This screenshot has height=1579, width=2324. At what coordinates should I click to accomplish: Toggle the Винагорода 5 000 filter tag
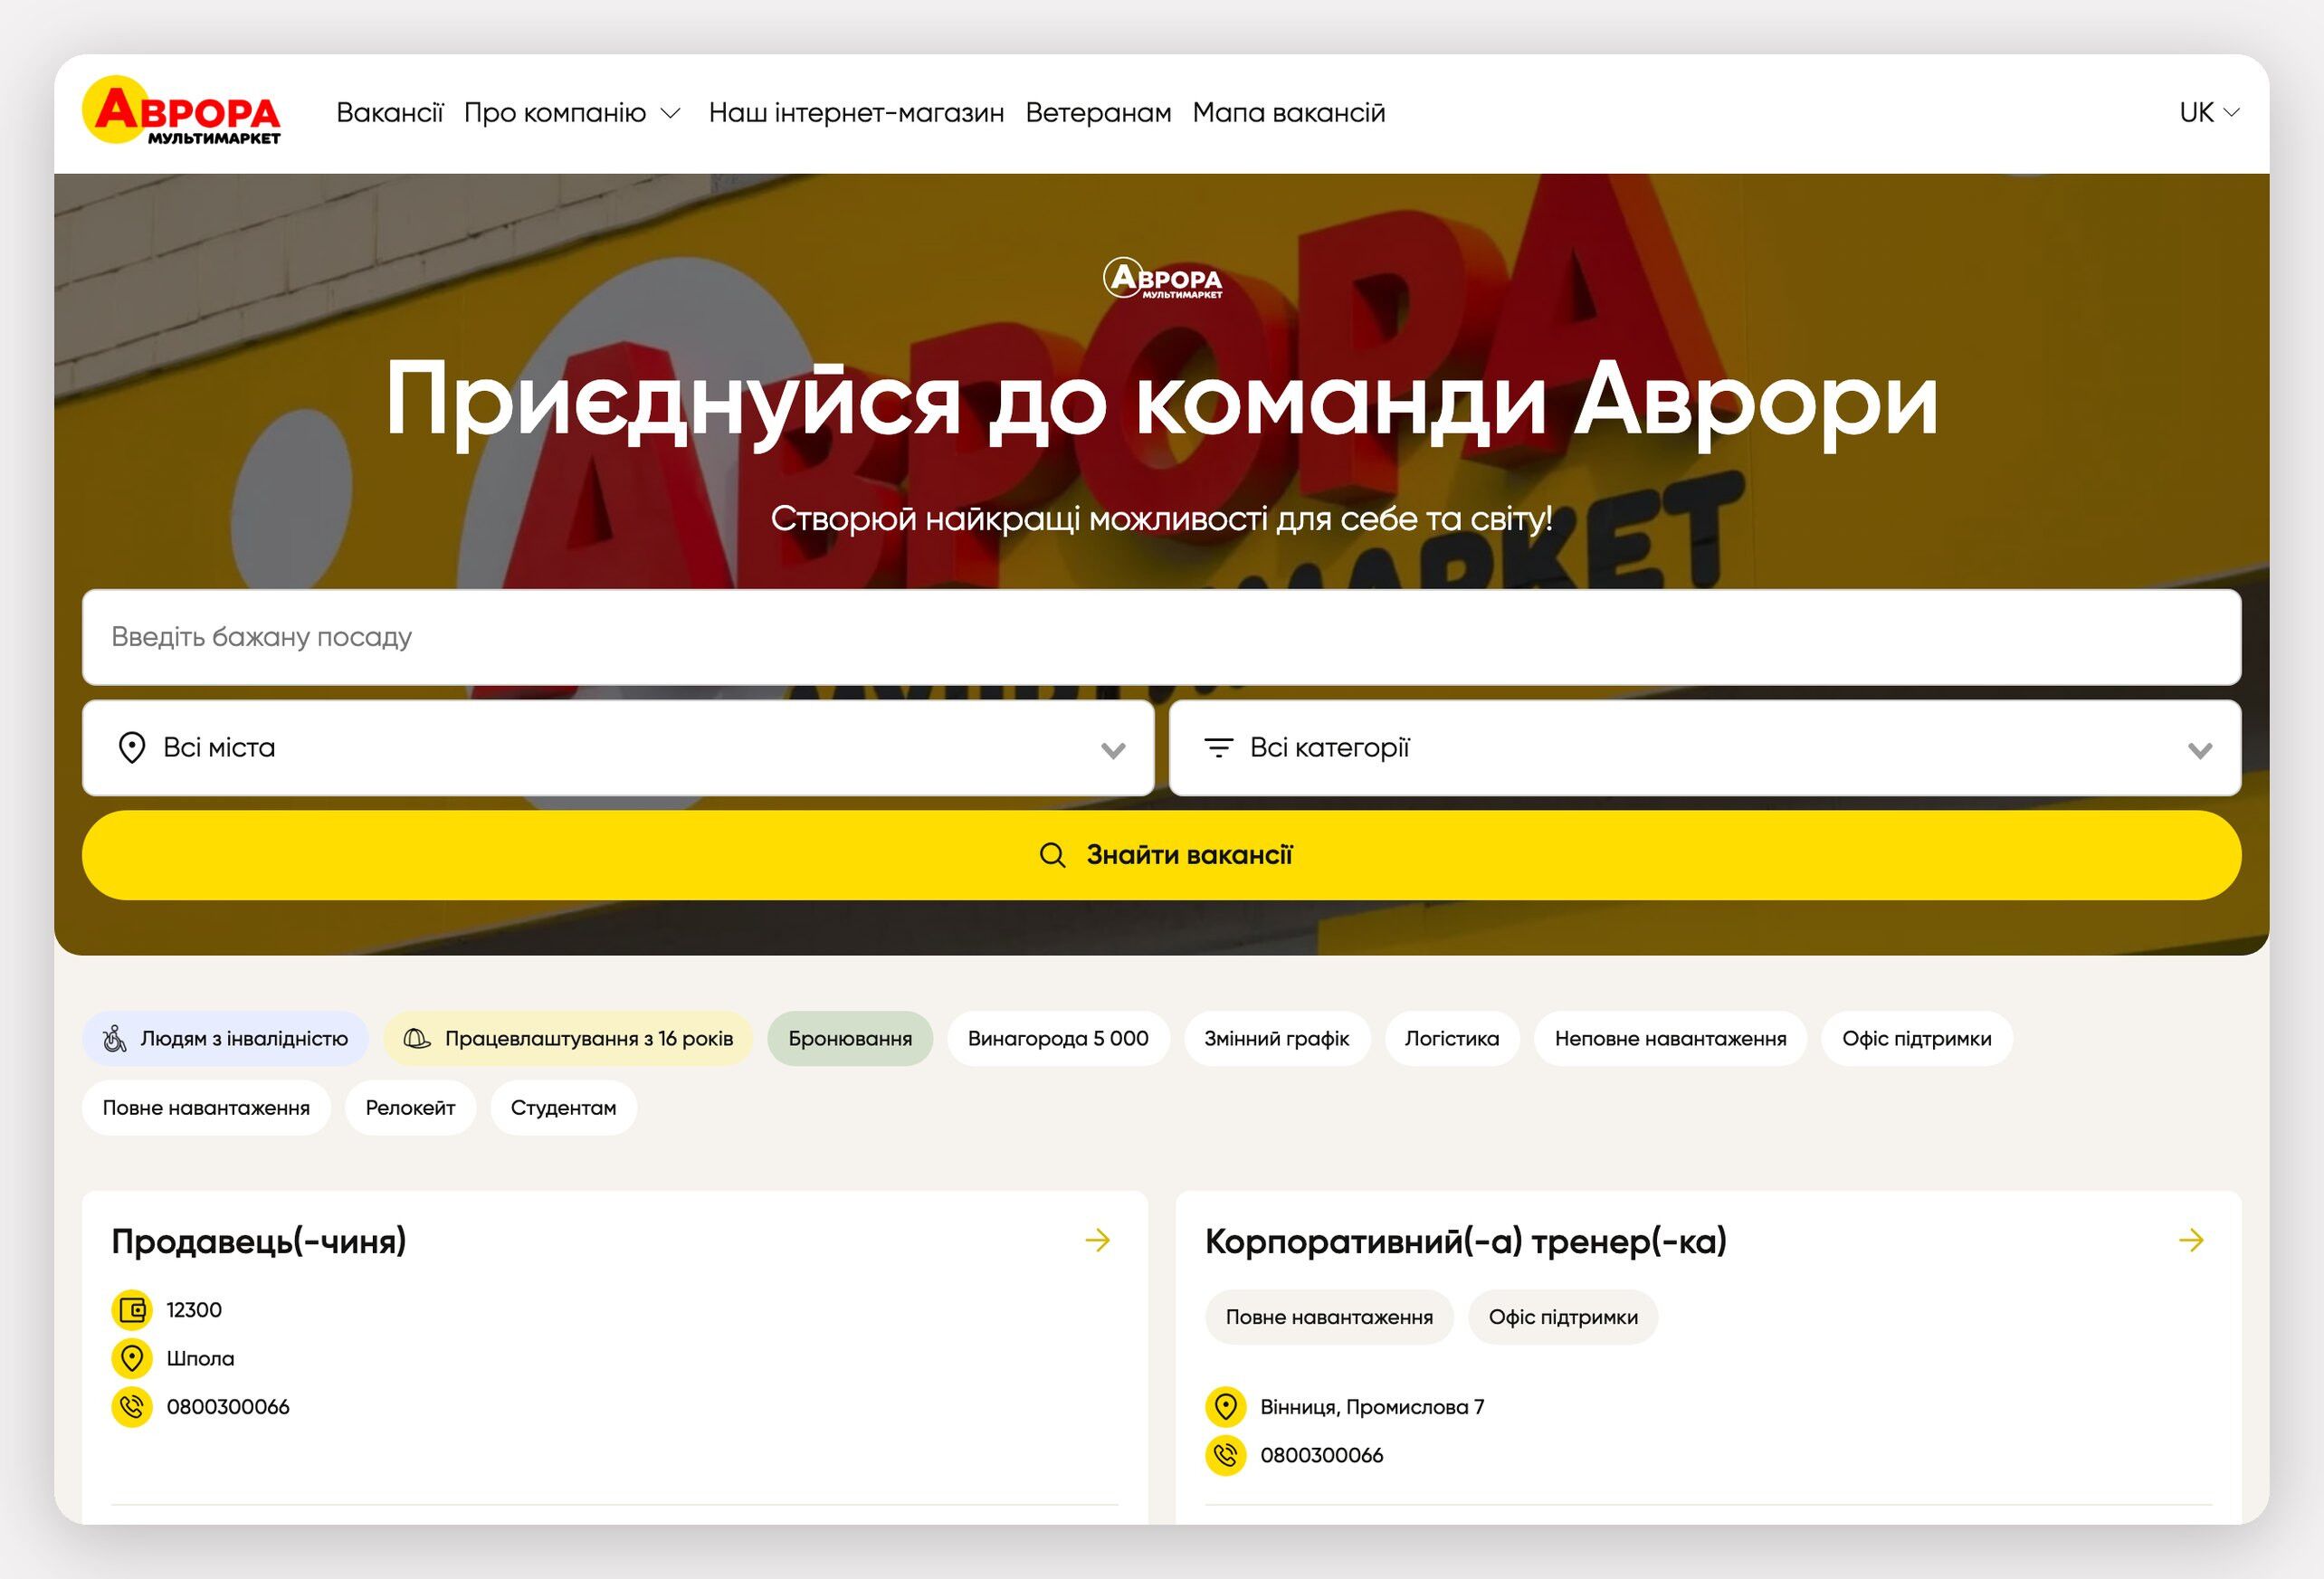(x=1058, y=1039)
